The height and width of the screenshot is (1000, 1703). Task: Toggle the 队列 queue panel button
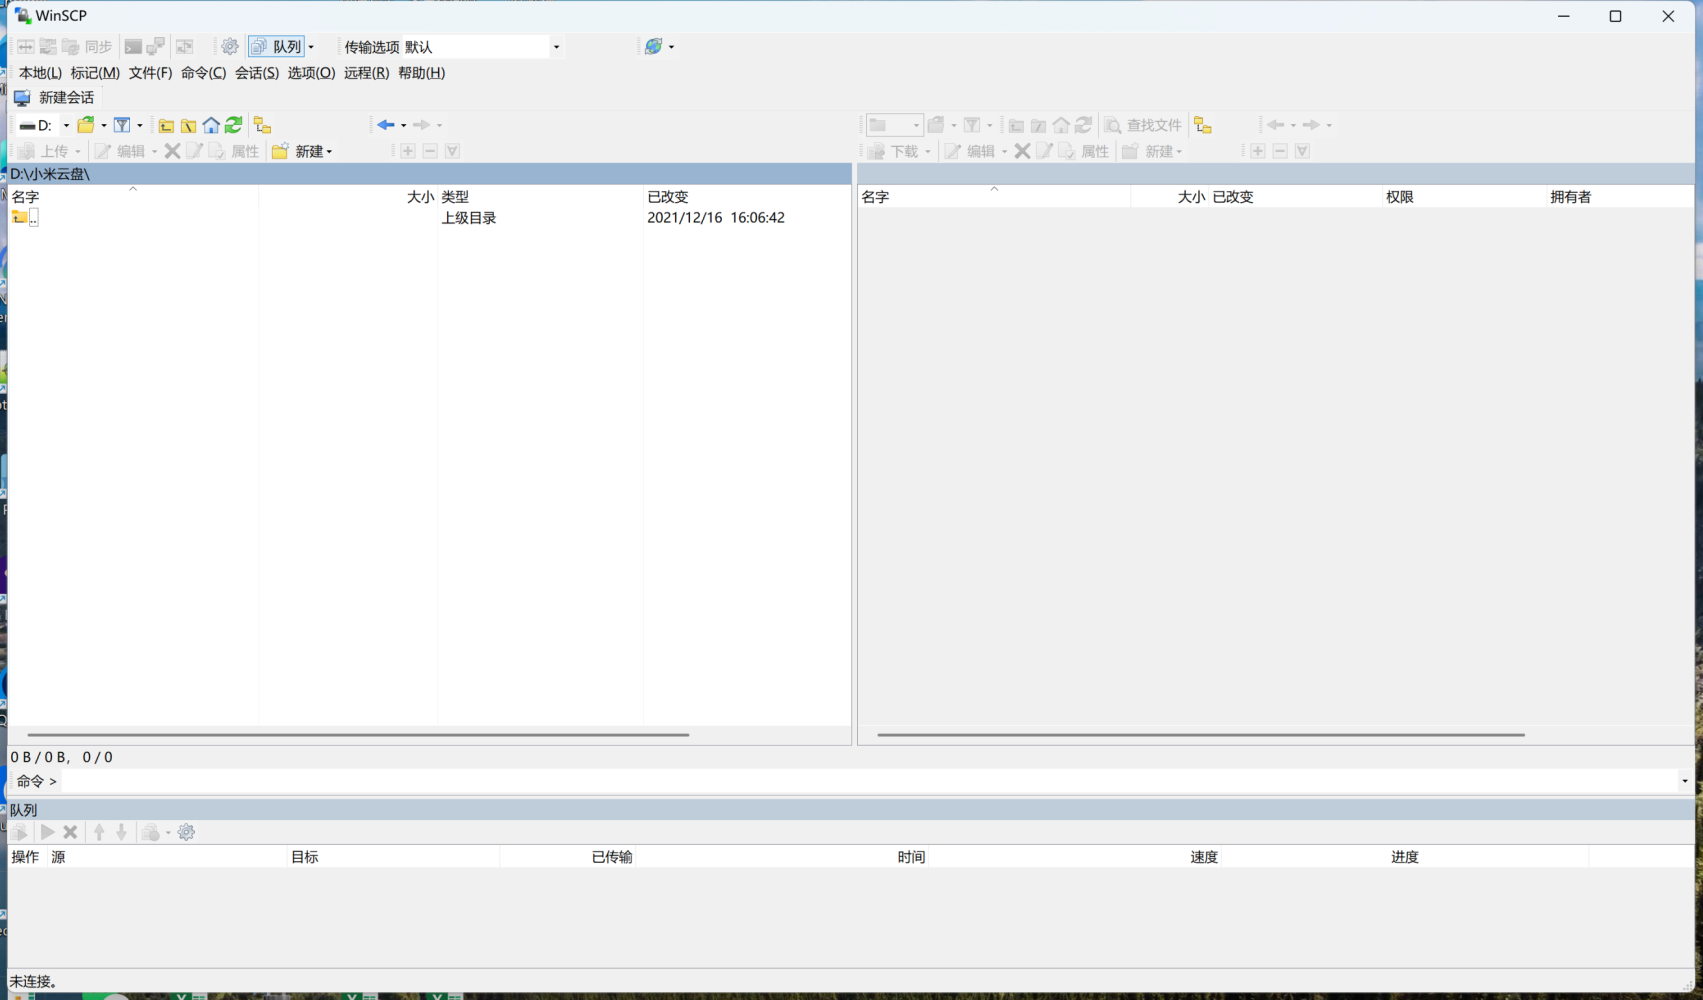click(276, 47)
